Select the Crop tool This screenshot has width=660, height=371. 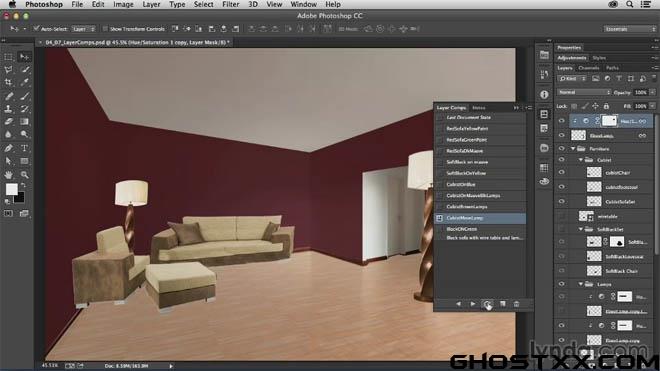[8, 83]
